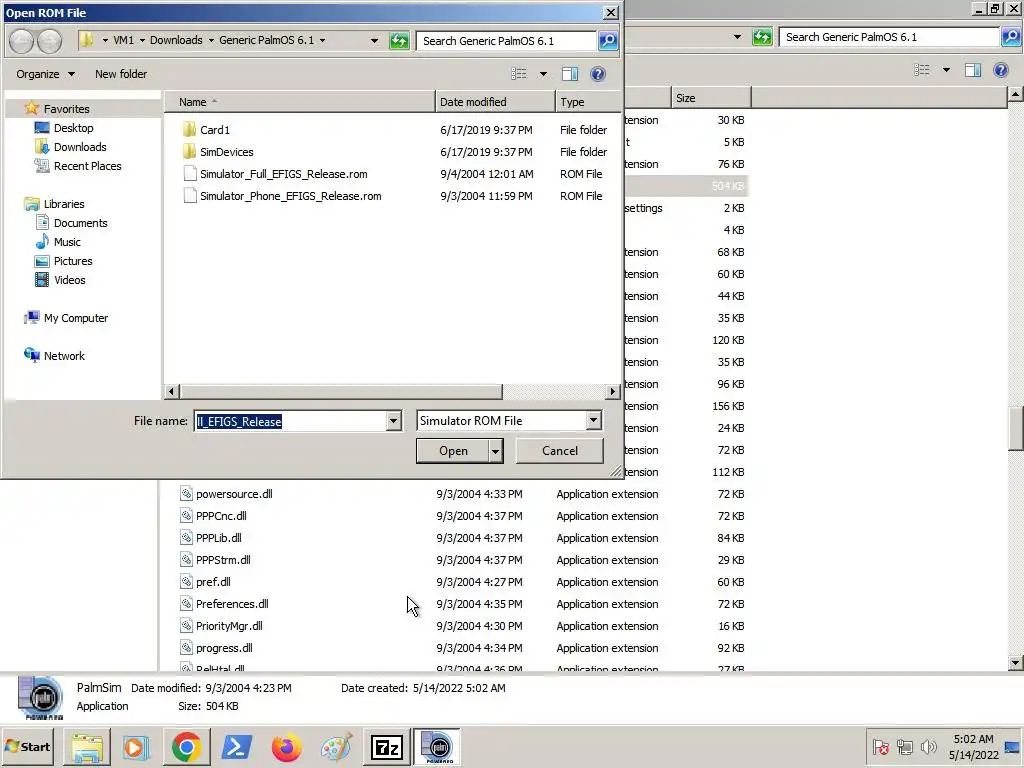
Task: Click the search magnifier icon in the dialog
Action: (x=608, y=41)
